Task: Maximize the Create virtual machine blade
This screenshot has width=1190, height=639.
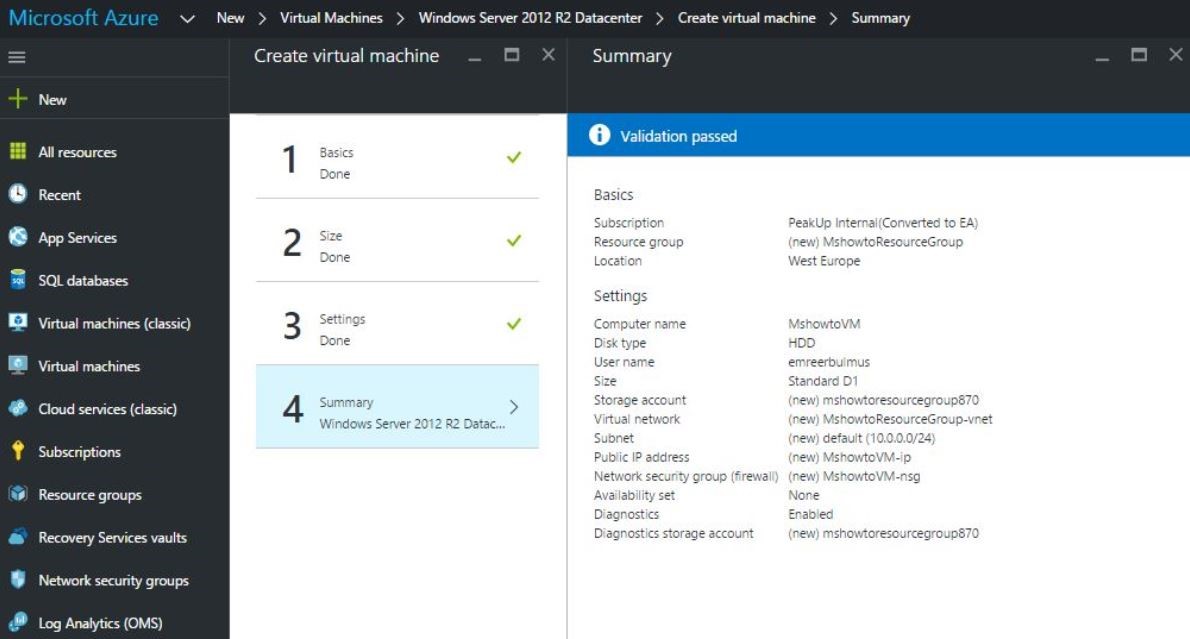Action: pos(512,55)
